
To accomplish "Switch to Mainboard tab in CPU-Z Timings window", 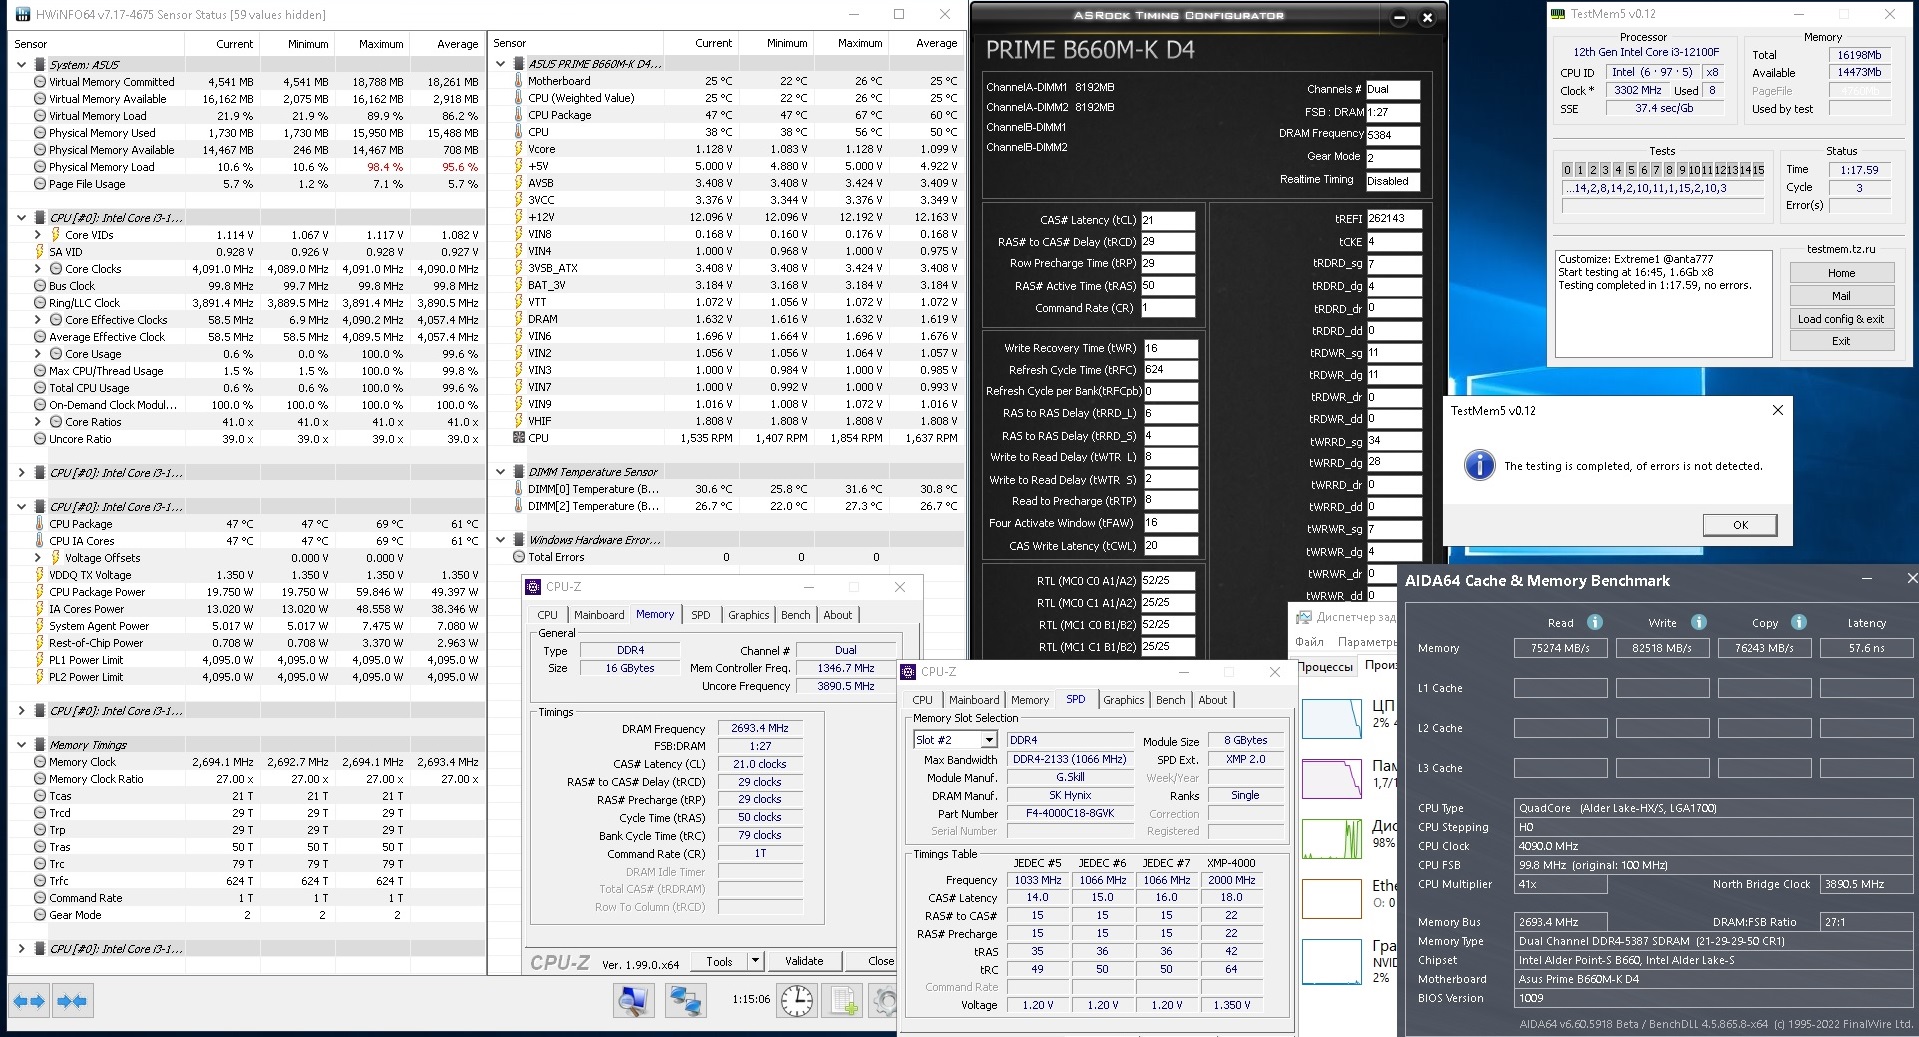I will pos(599,615).
